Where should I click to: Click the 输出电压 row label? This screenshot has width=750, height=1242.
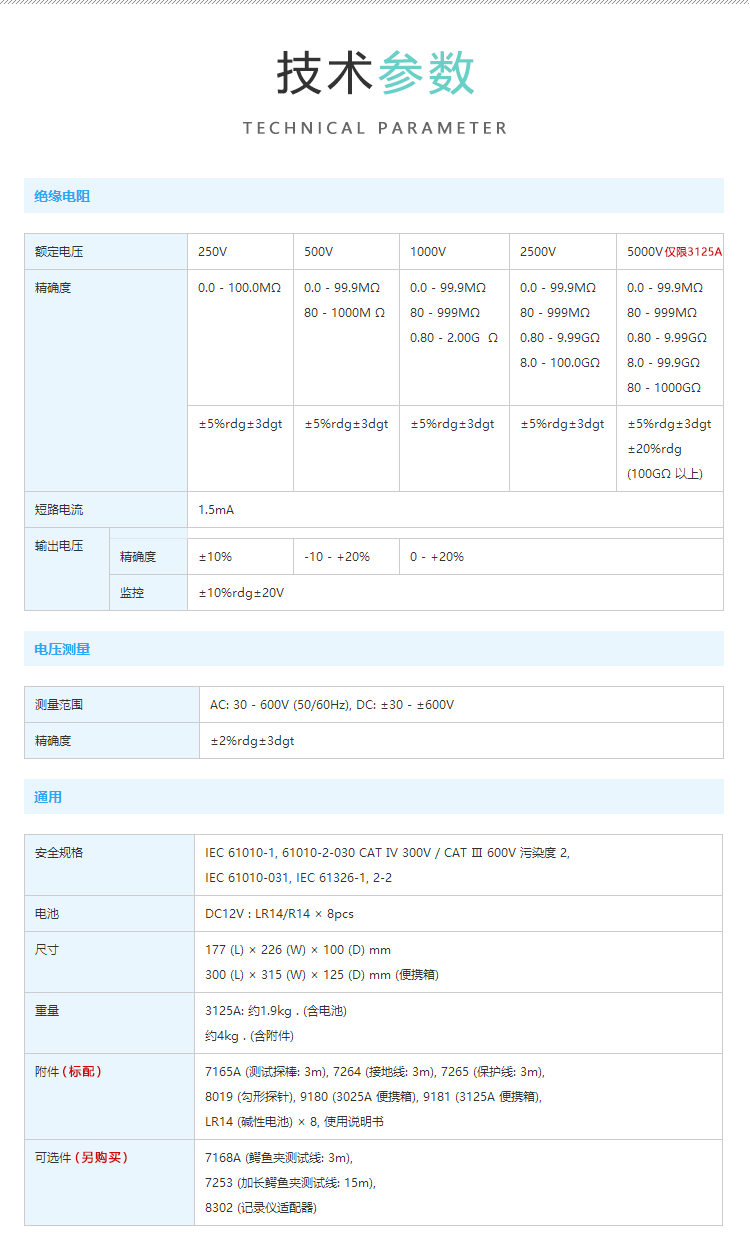point(59,546)
